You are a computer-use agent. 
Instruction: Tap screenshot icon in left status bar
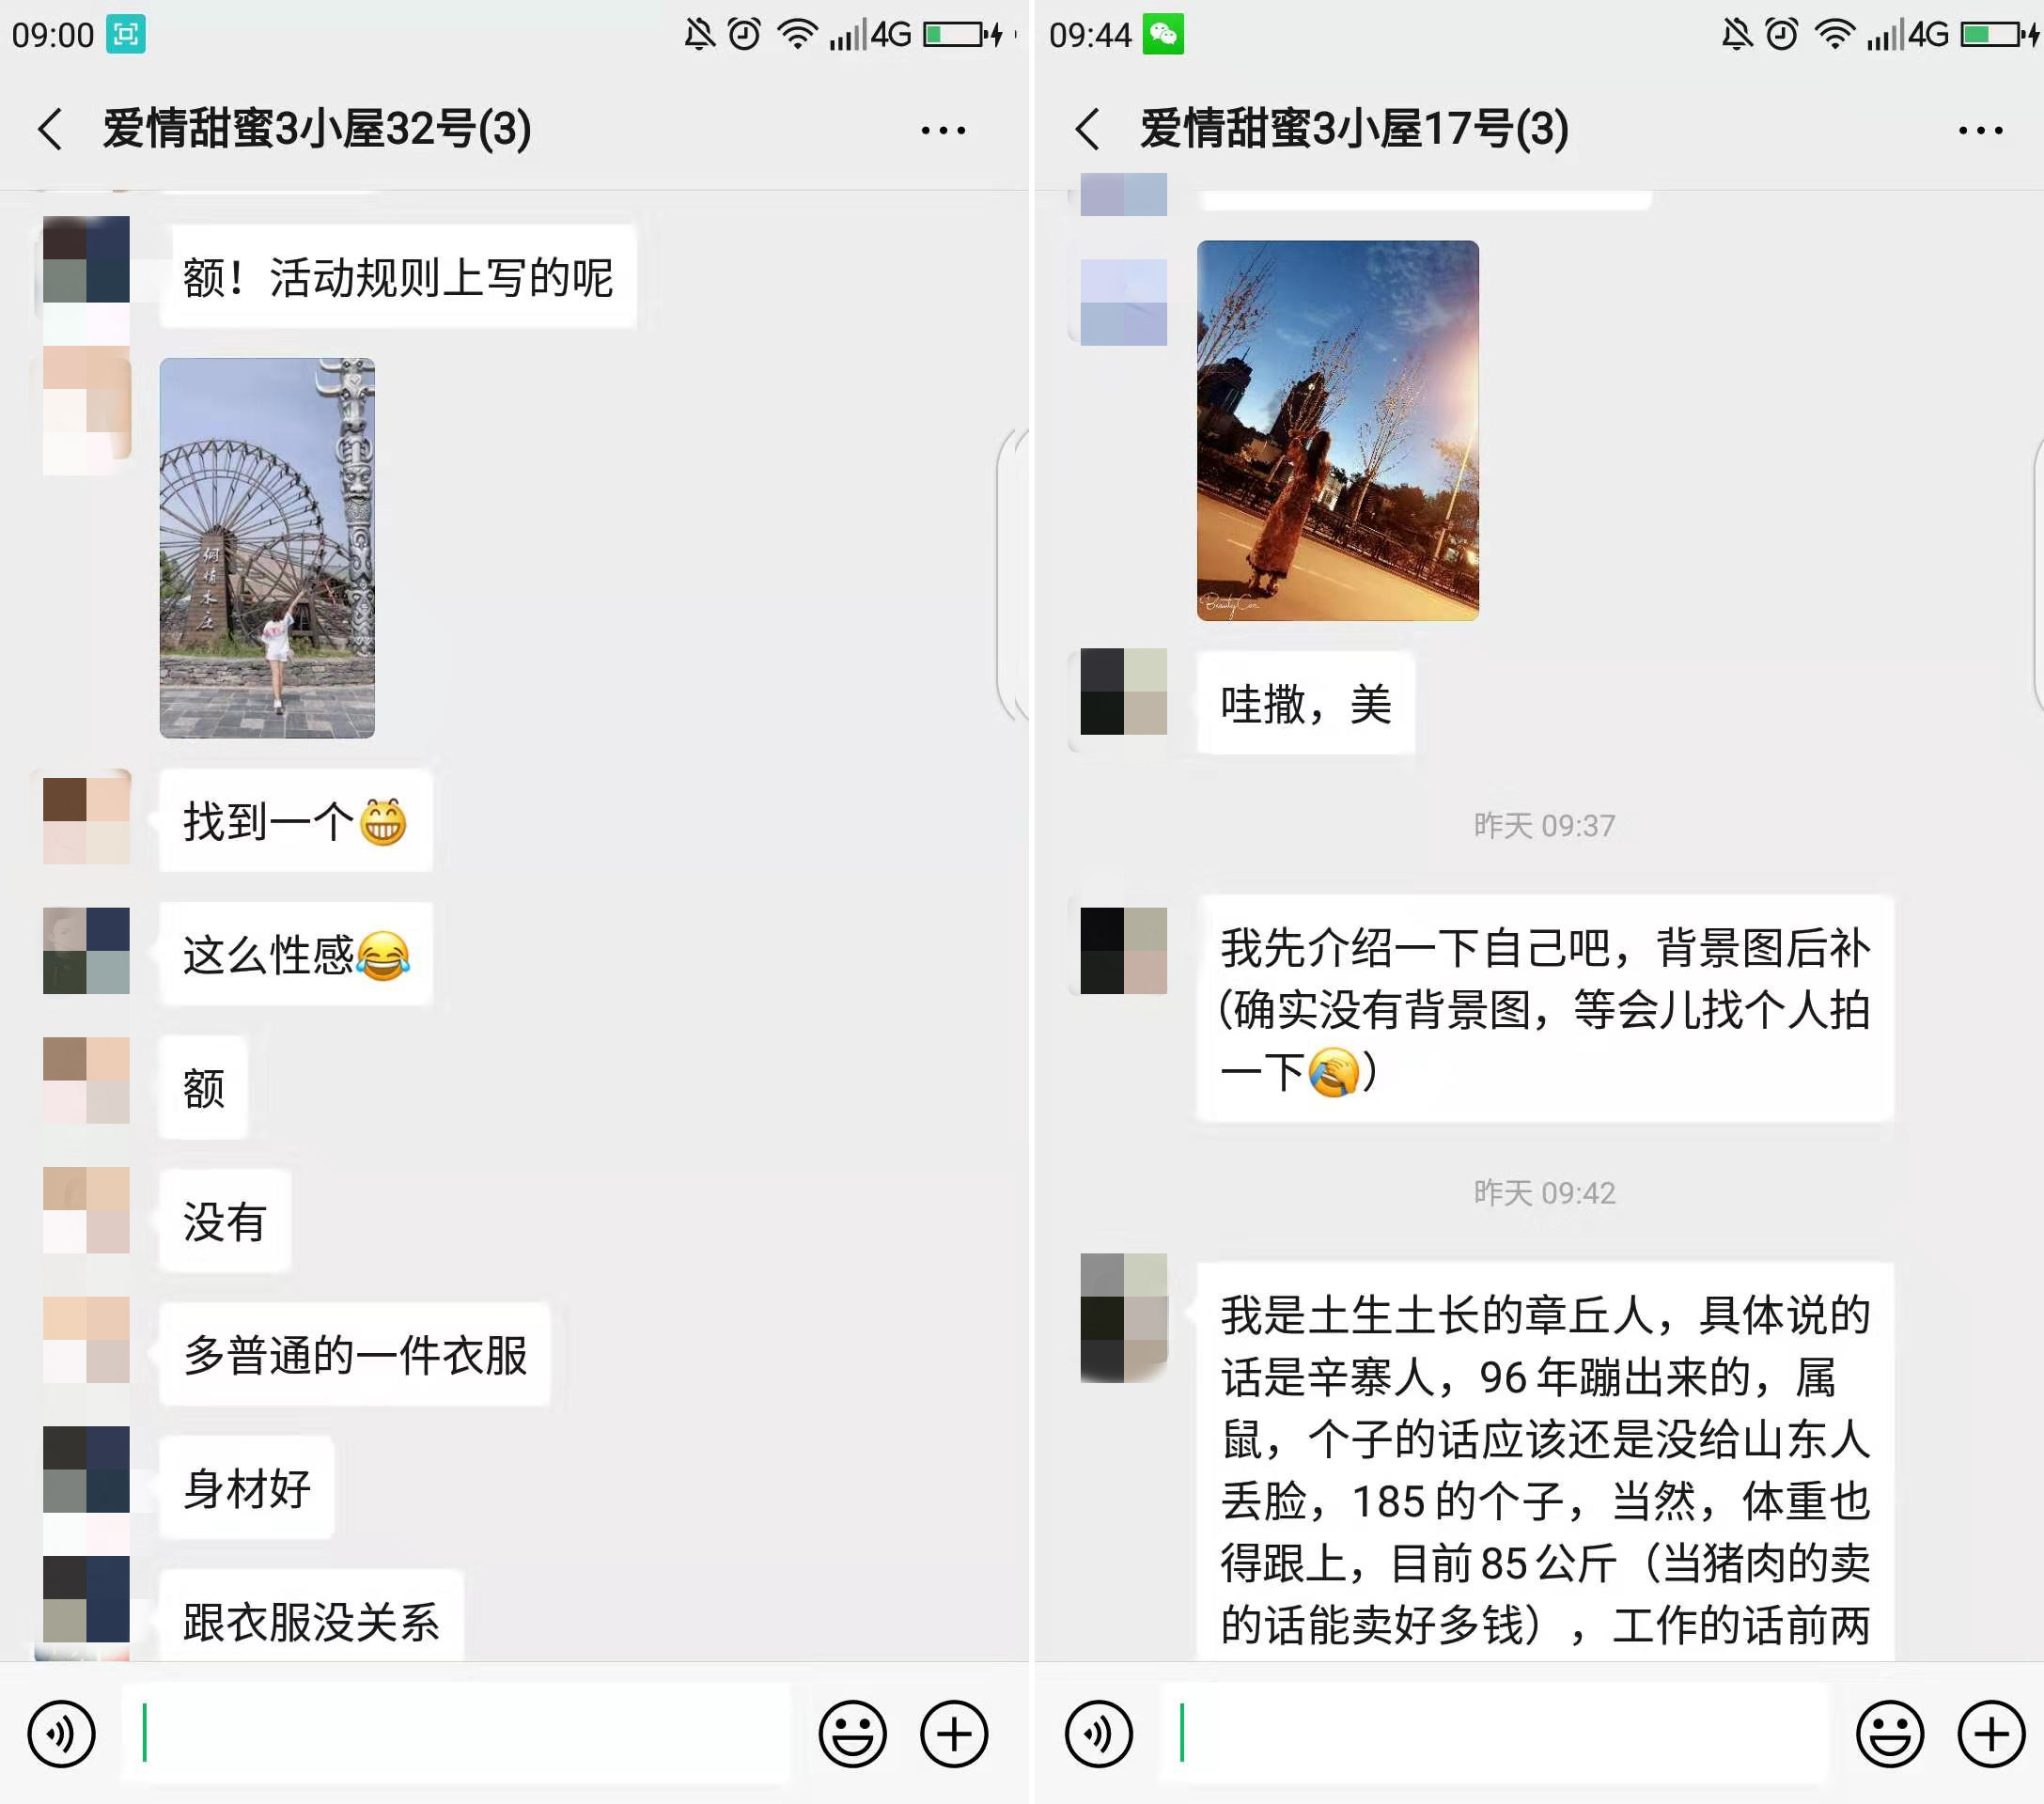pyautogui.click(x=126, y=35)
